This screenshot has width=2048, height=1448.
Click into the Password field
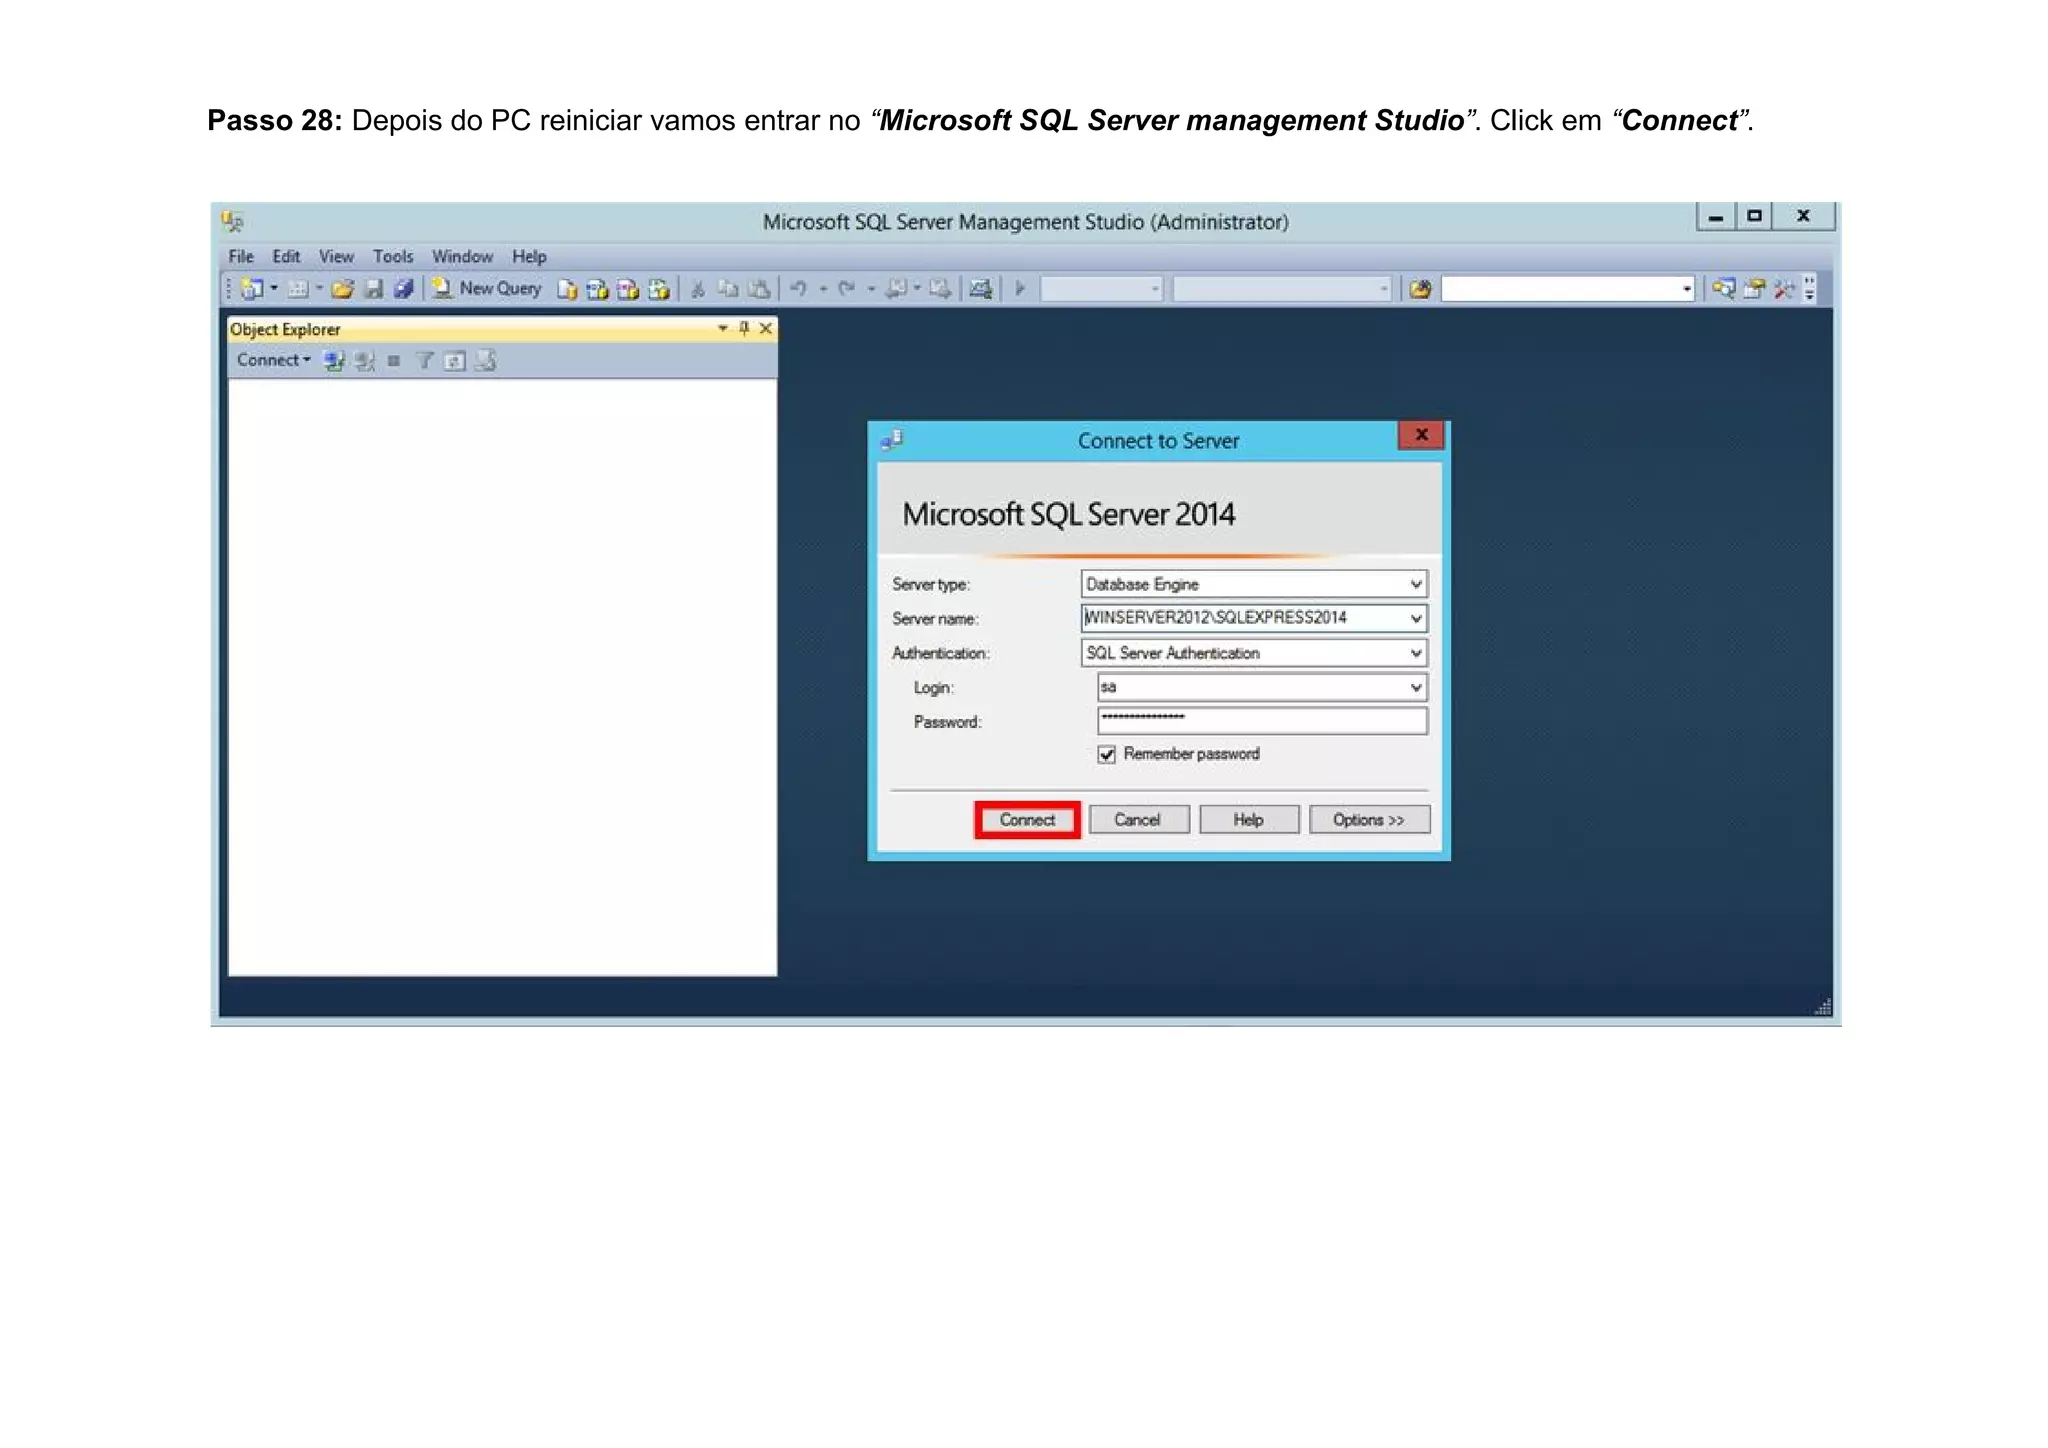(1262, 721)
